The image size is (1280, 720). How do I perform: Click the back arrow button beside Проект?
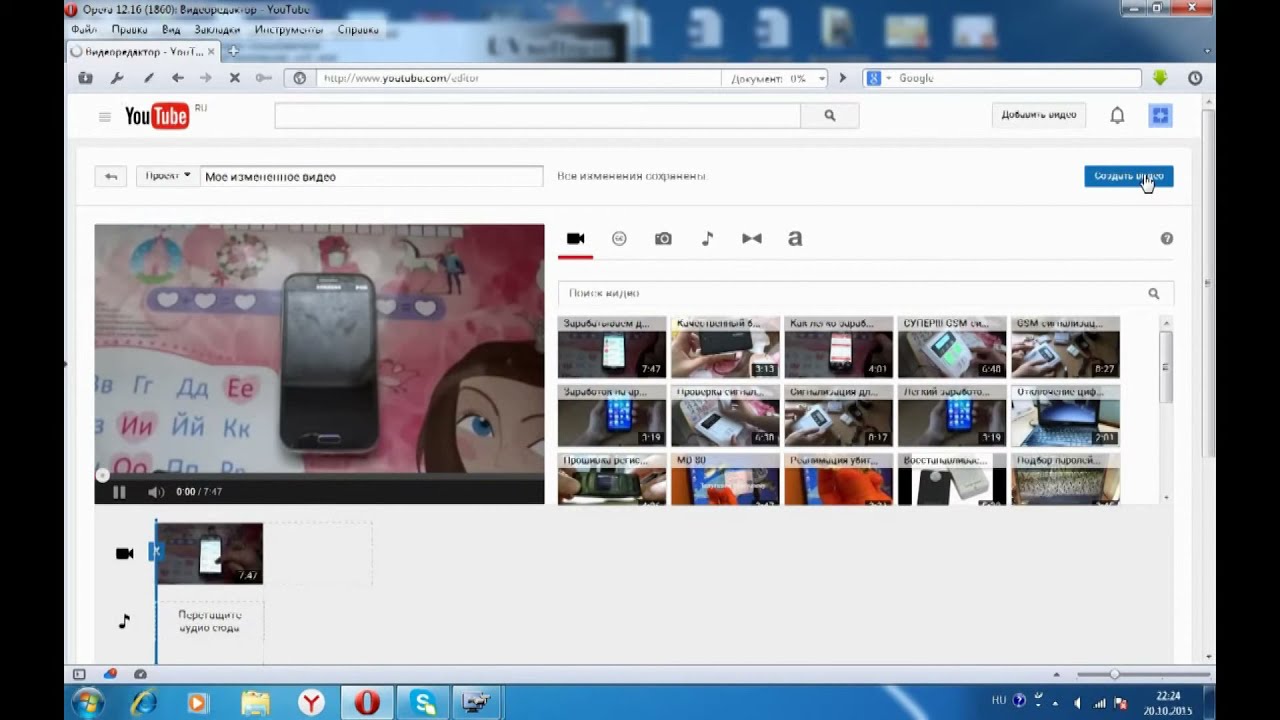tap(111, 176)
